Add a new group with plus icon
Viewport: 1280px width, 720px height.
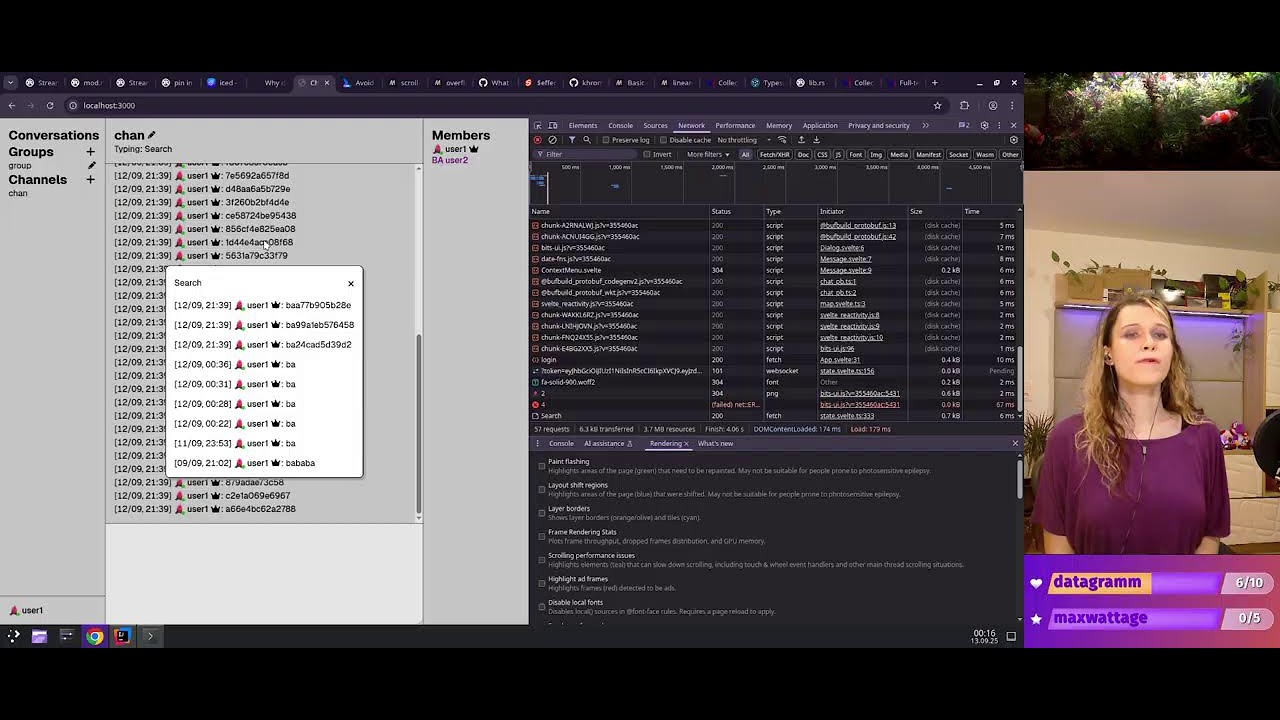pyautogui.click(x=90, y=152)
